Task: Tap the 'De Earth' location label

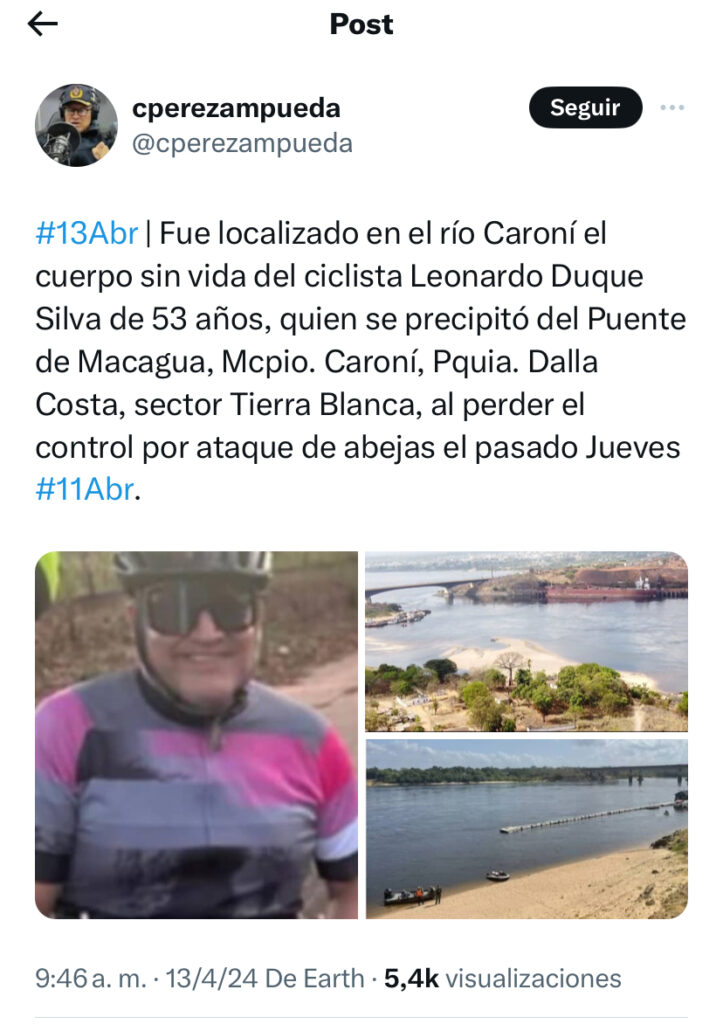Action: tap(315, 978)
